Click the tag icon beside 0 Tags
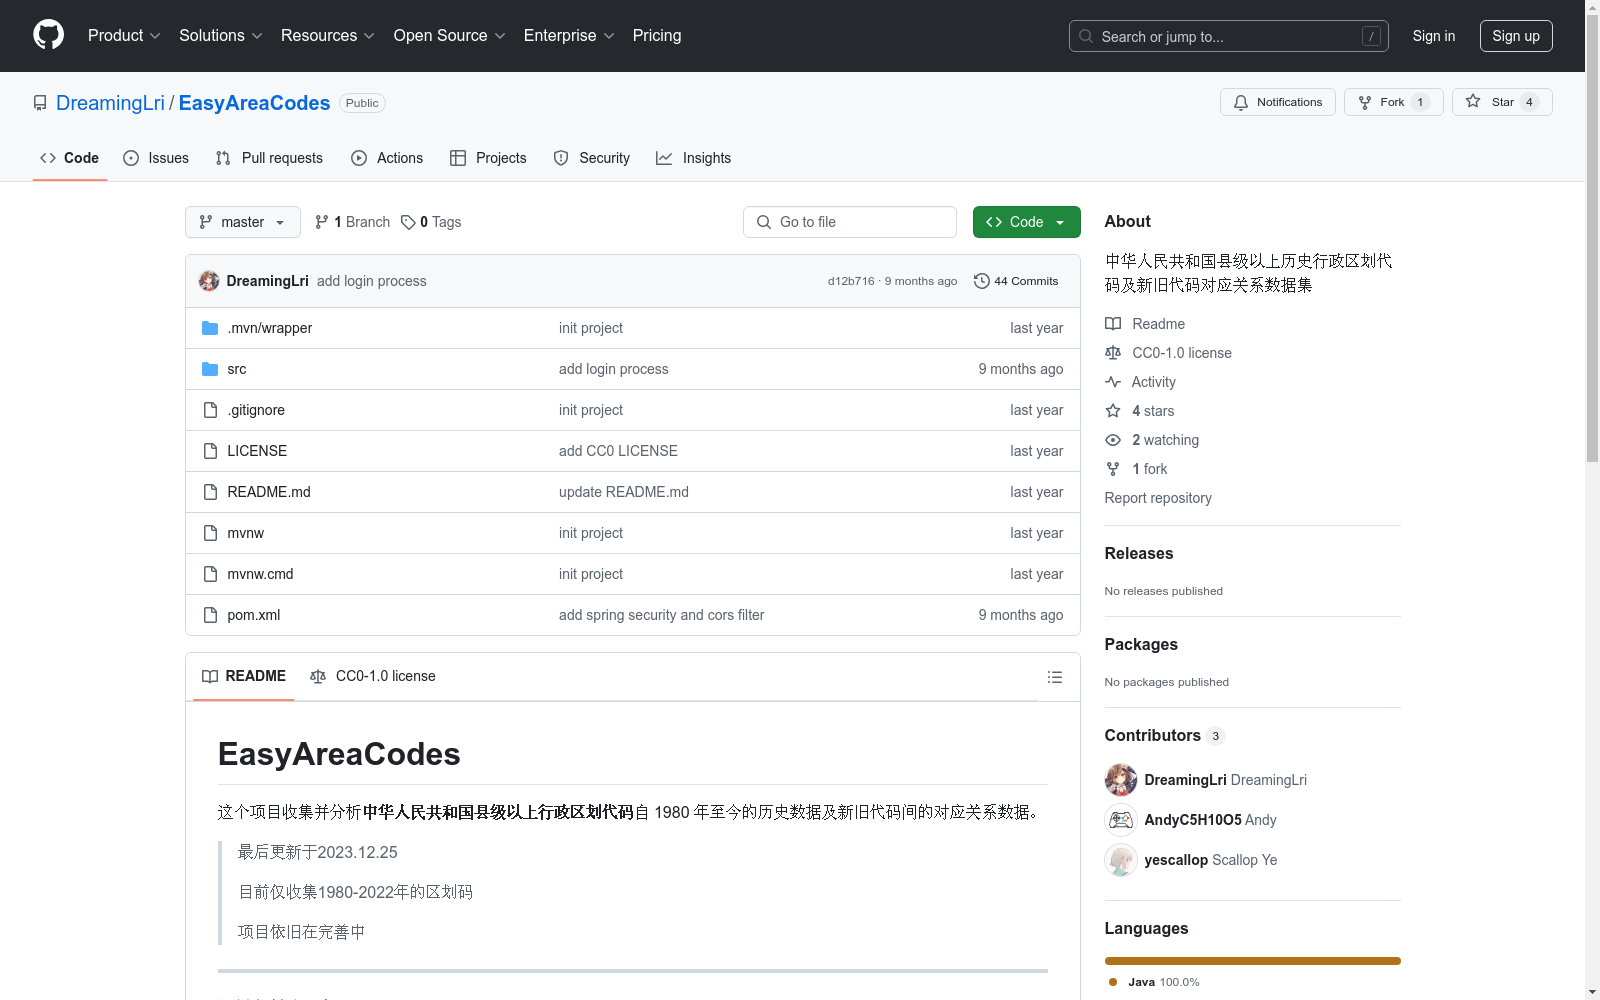The width and height of the screenshot is (1600, 1000). 408,222
